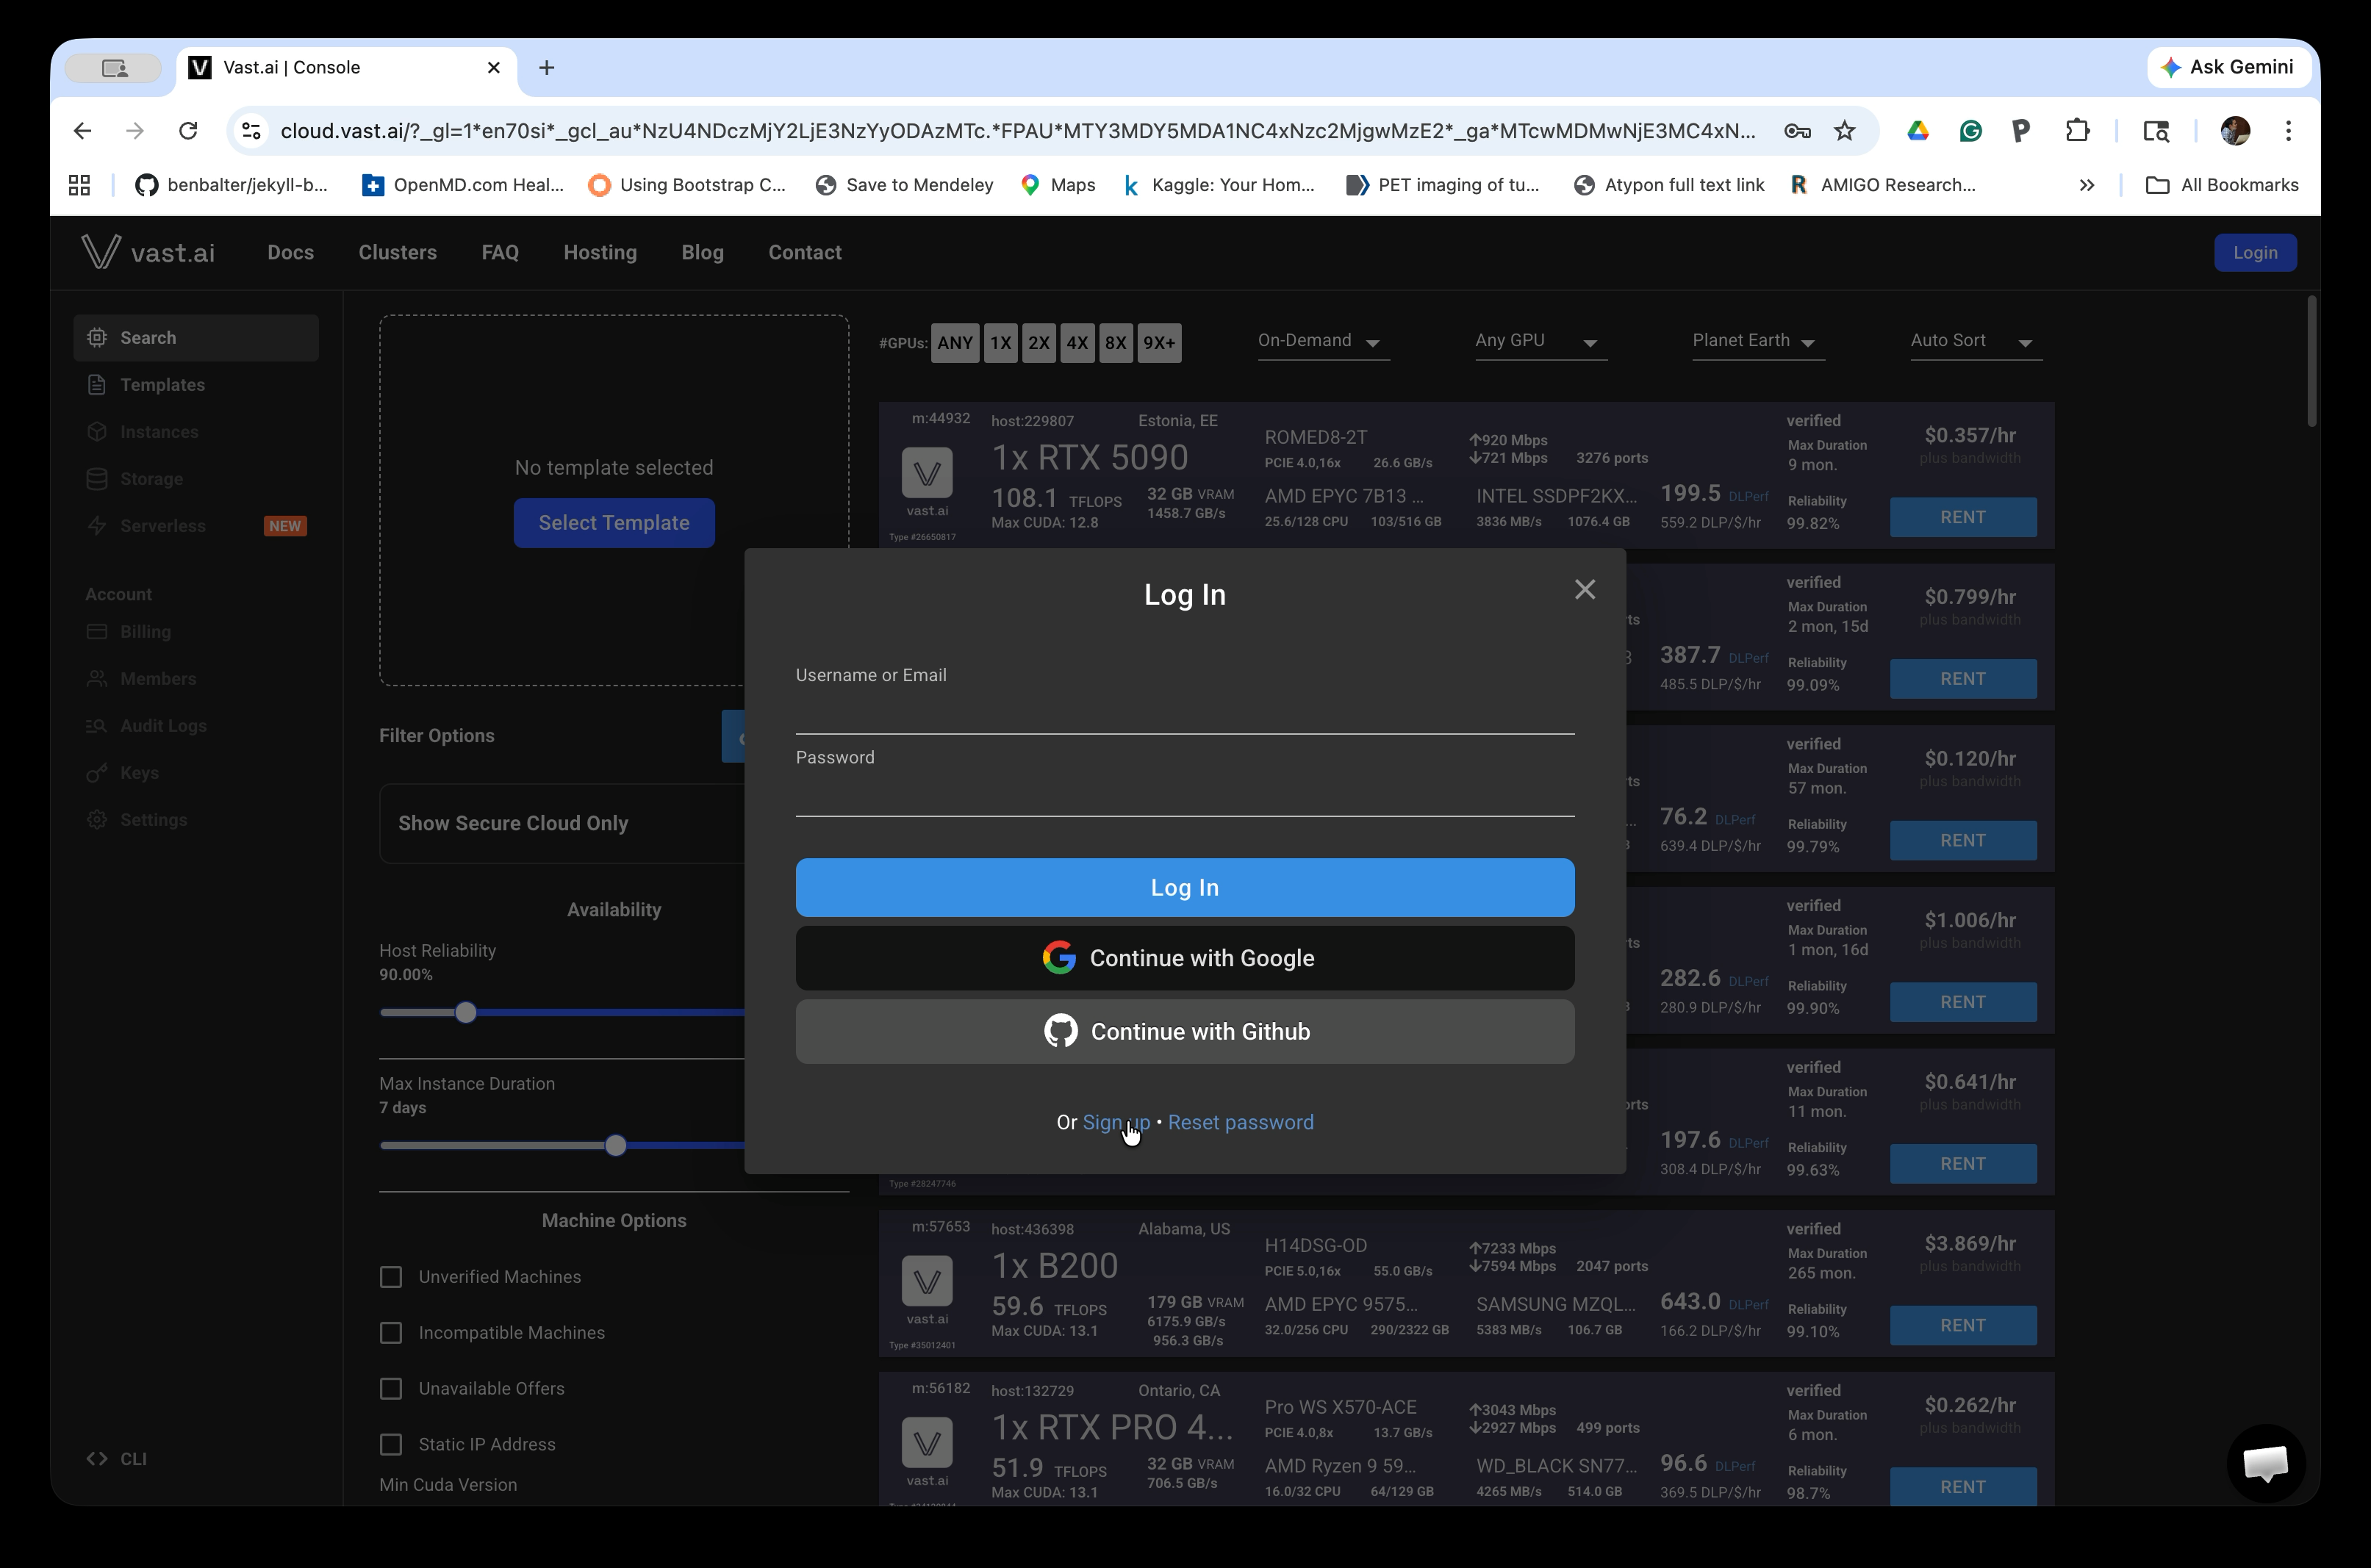This screenshot has width=2371, height=1568.
Task: Continue with Google sign-in
Action: [x=1185, y=958]
